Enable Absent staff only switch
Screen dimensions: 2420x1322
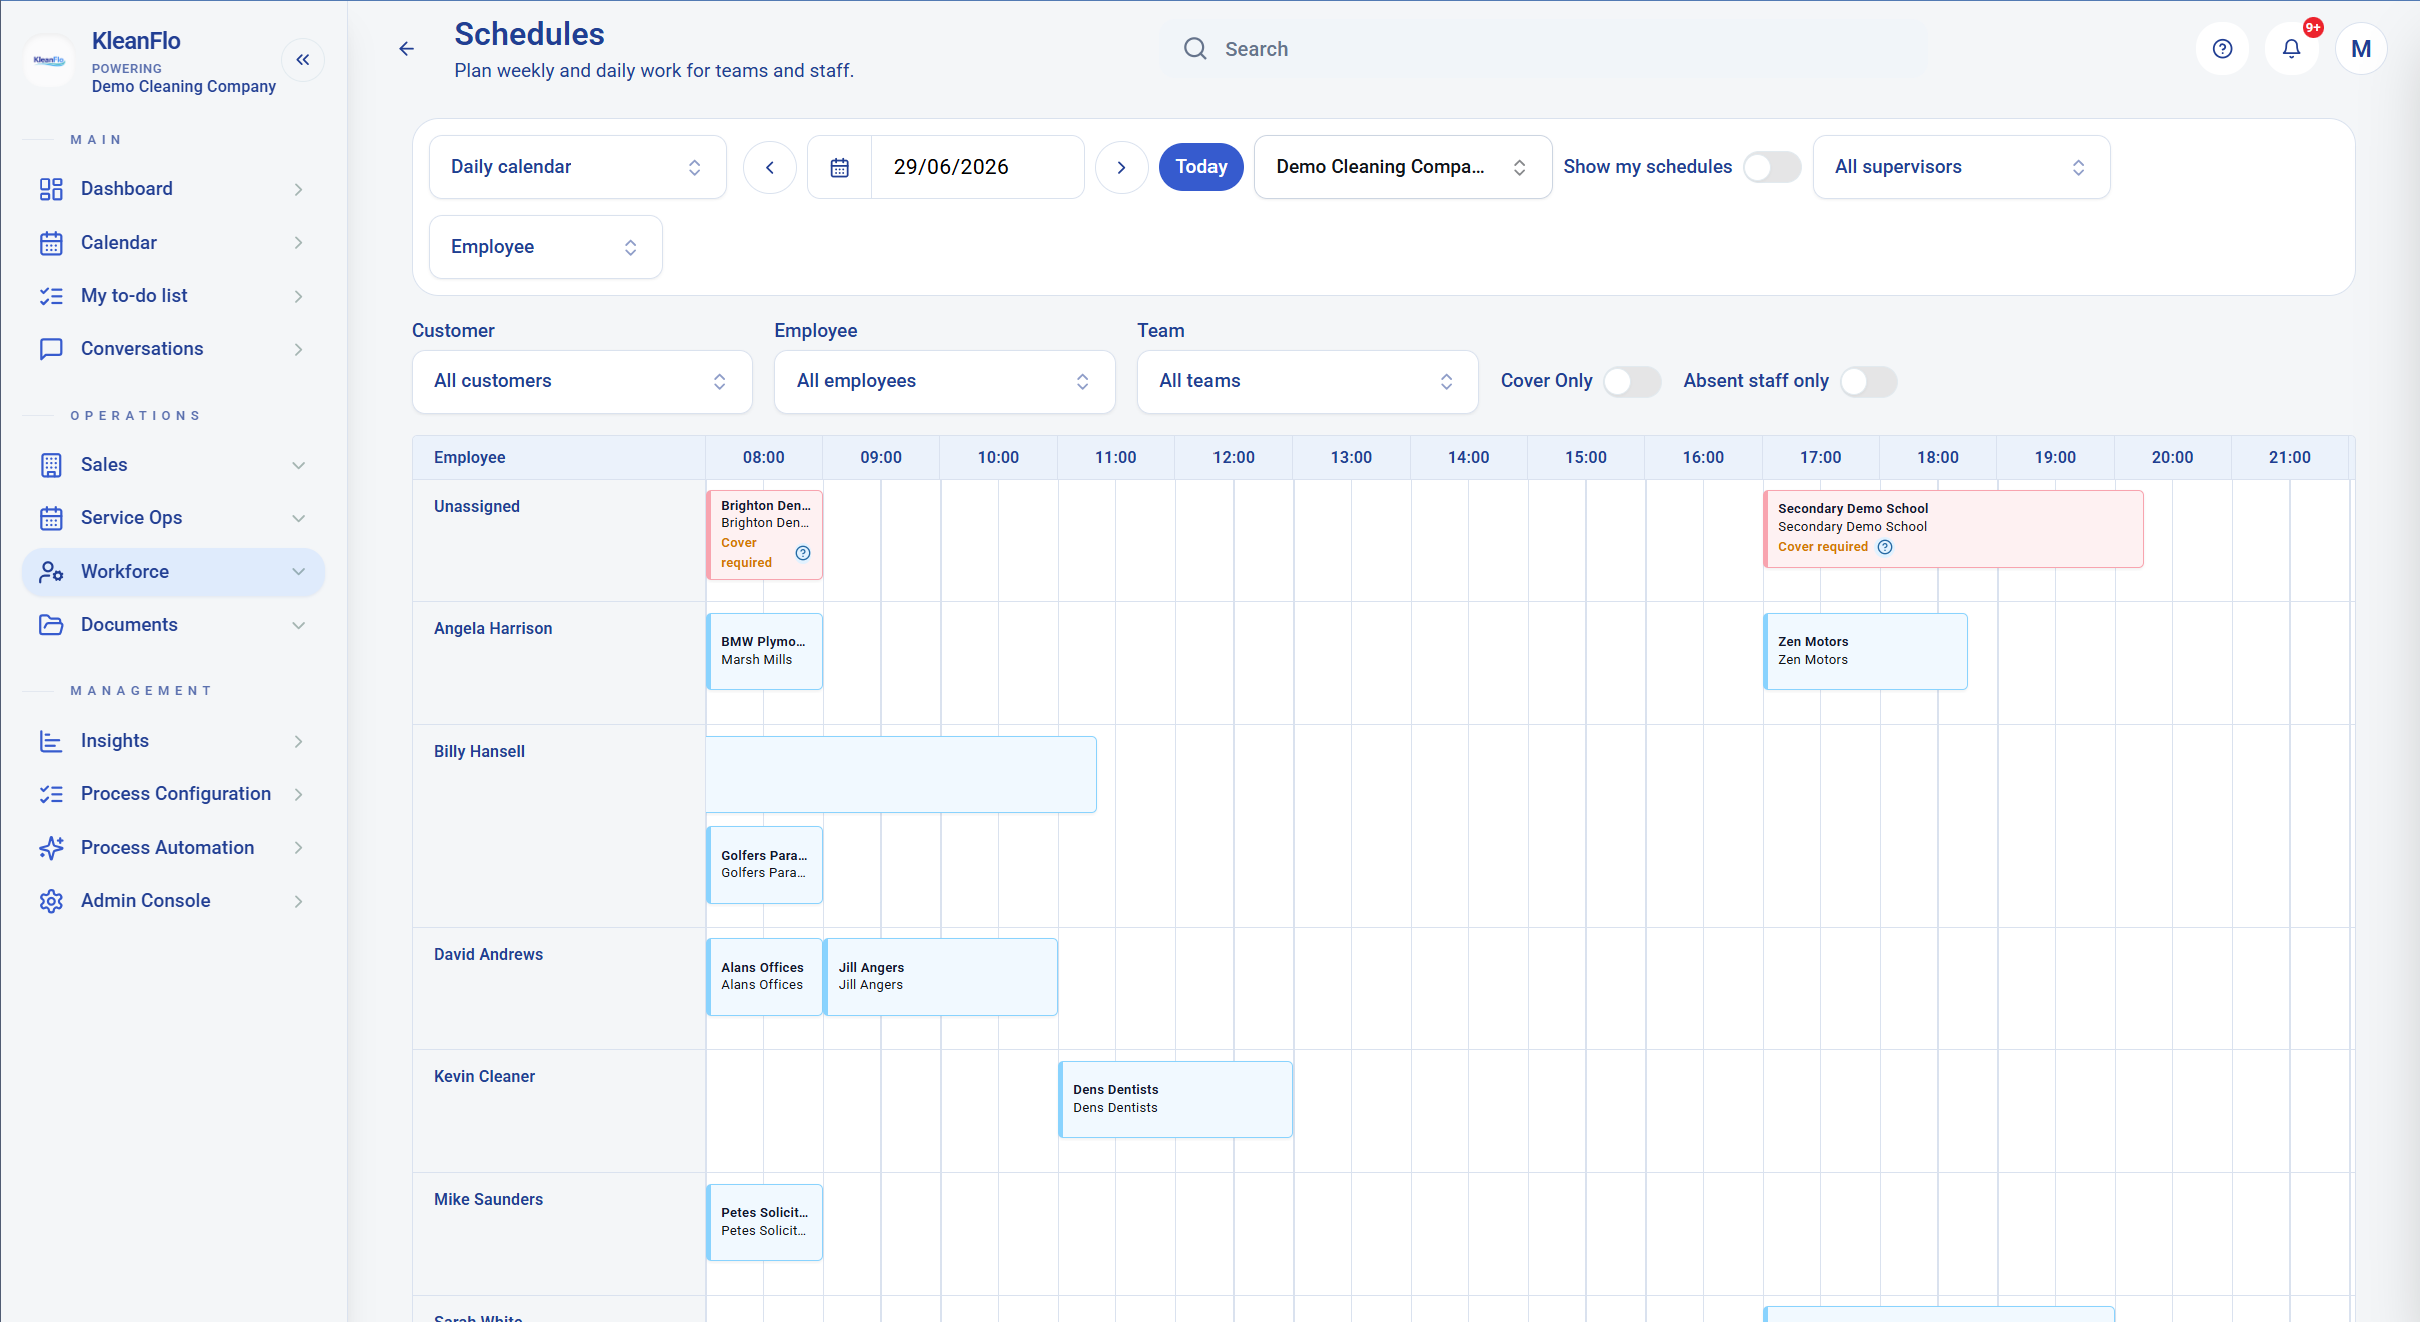pos(1868,381)
